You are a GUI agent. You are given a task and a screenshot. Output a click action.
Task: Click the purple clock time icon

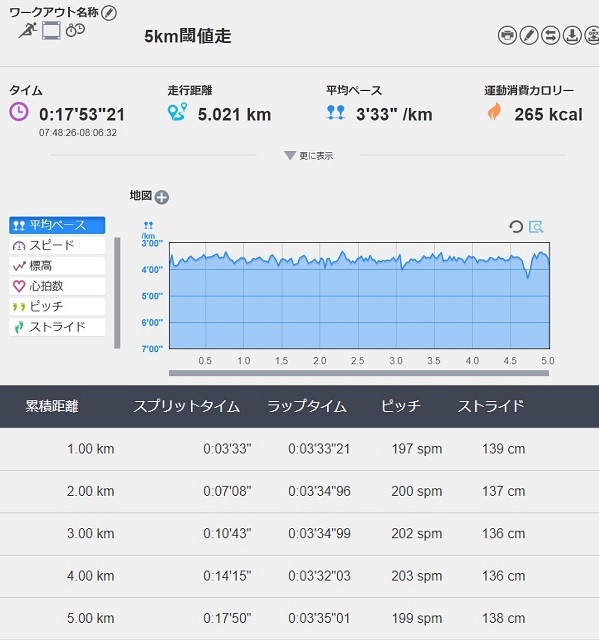click(19, 112)
